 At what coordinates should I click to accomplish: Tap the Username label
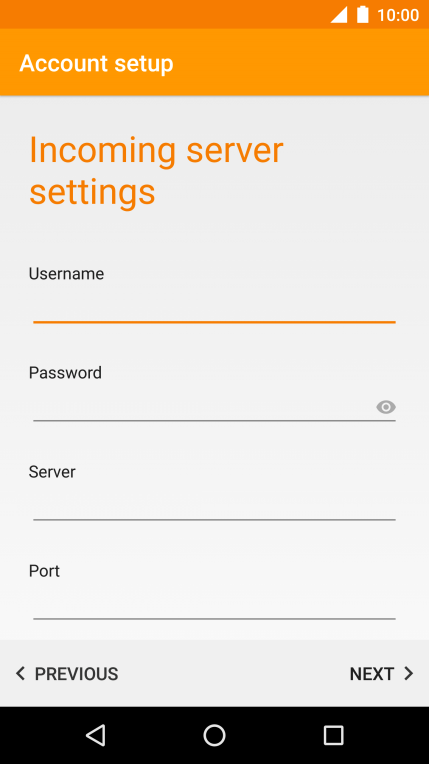(x=66, y=274)
